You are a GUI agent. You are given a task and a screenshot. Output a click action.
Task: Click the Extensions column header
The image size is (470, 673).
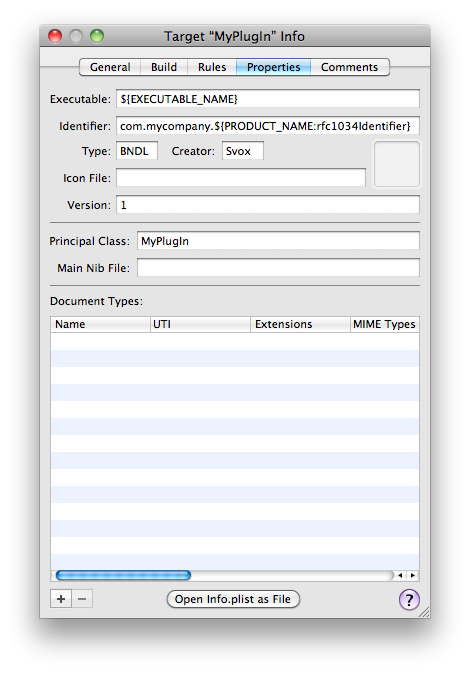(x=300, y=324)
